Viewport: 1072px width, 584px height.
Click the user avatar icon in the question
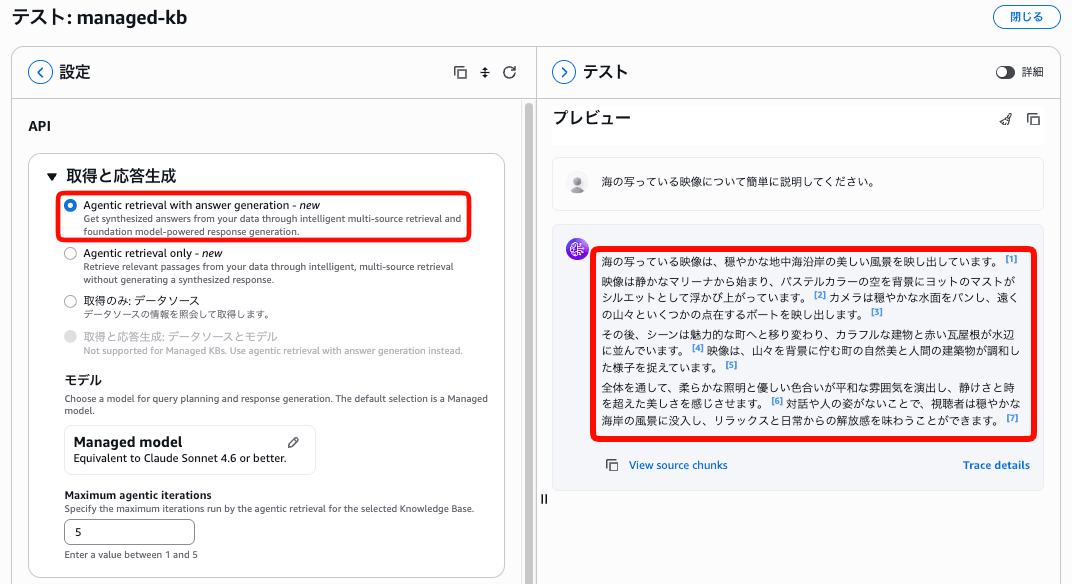[578, 183]
